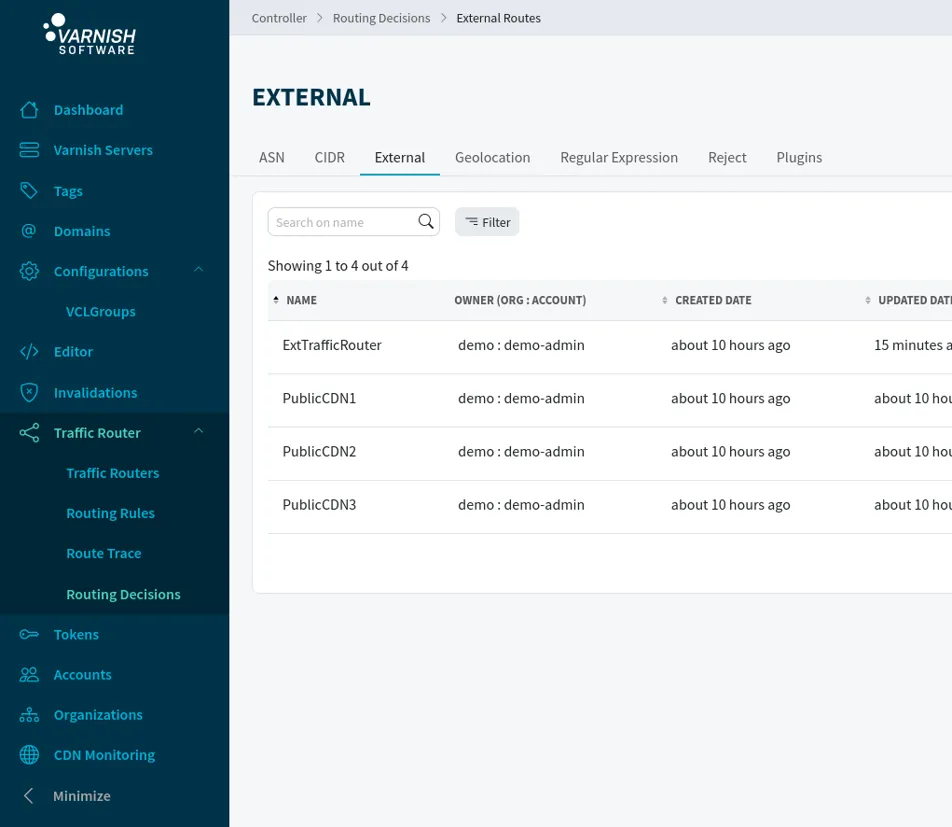The image size is (952, 827).
Task: Click the Editor code brackets icon
Action: 29,352
